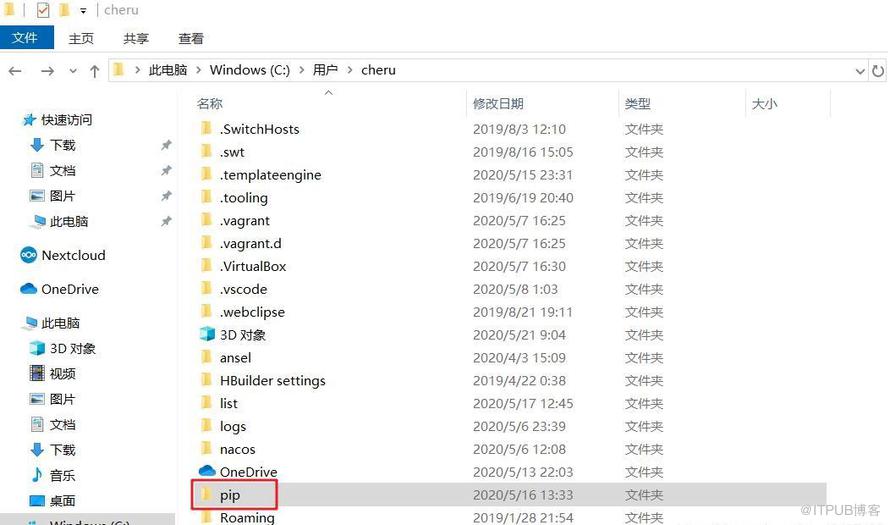Select the list folder
890x525 pixels.
tap(229, 404)
